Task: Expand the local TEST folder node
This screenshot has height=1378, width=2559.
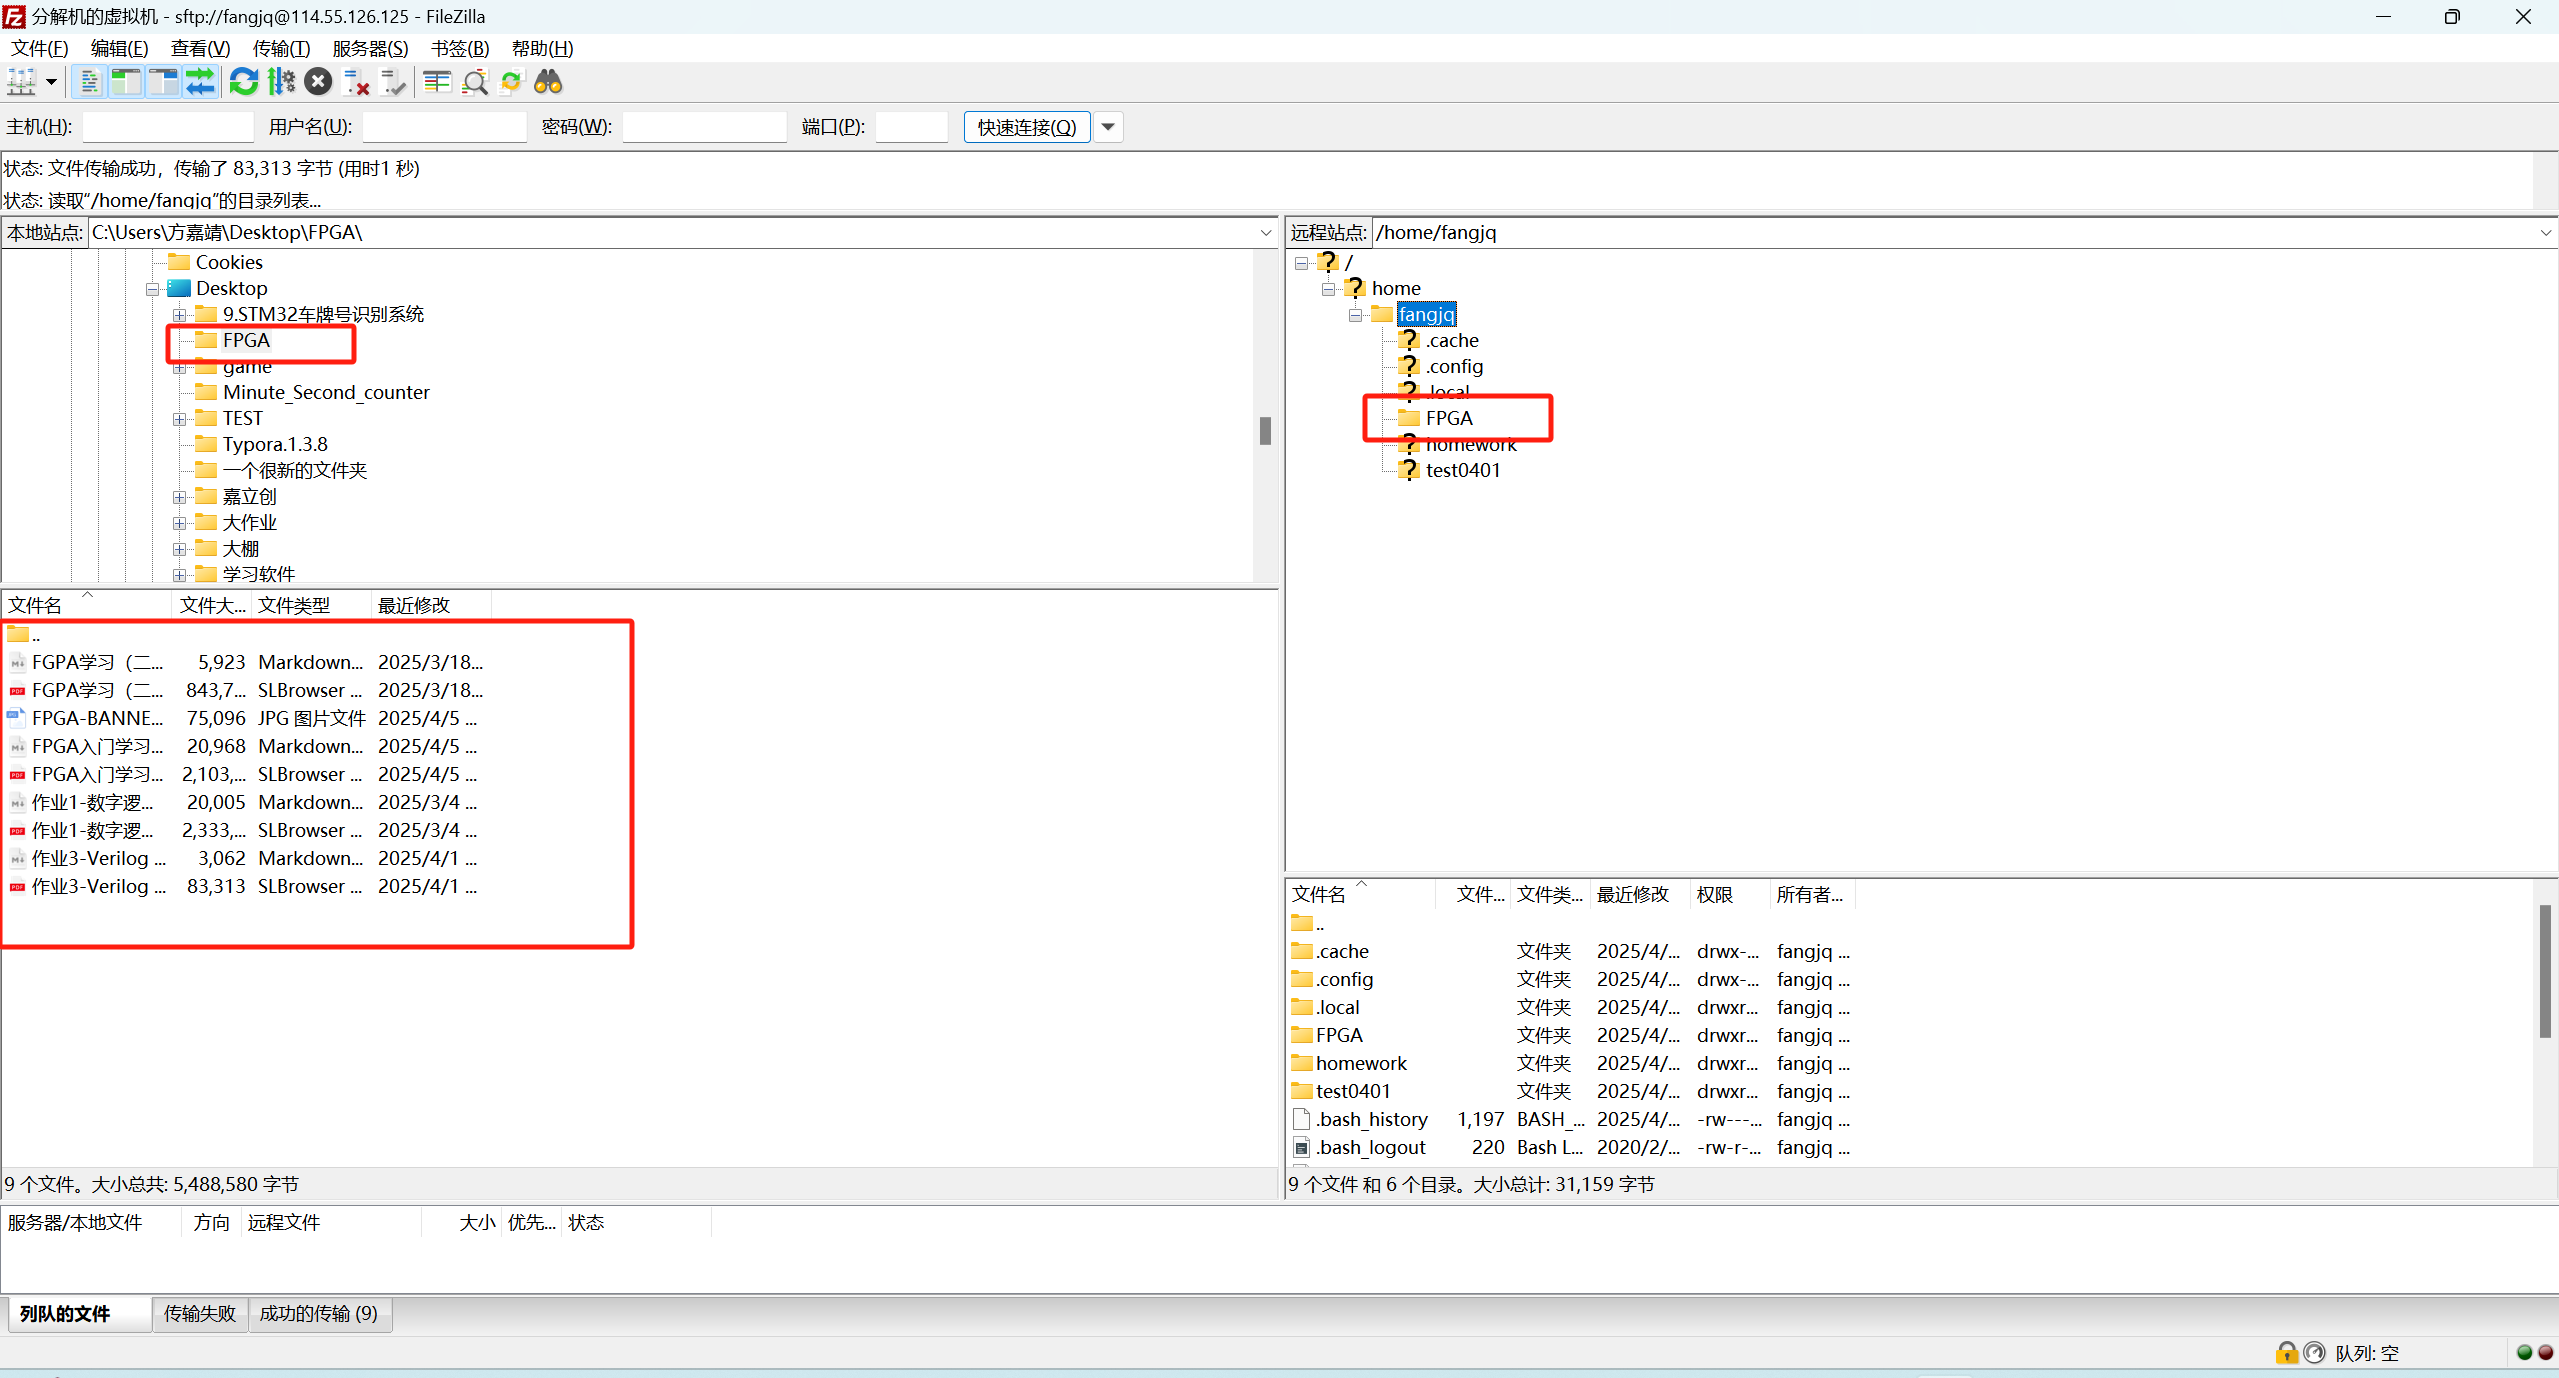Action: tap(180, 419)
